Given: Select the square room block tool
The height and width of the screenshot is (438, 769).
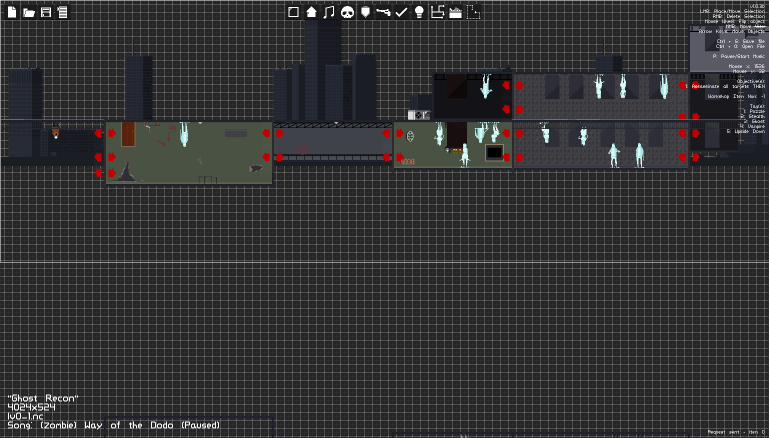Looking at the screenshot, I should click(293, 12).
